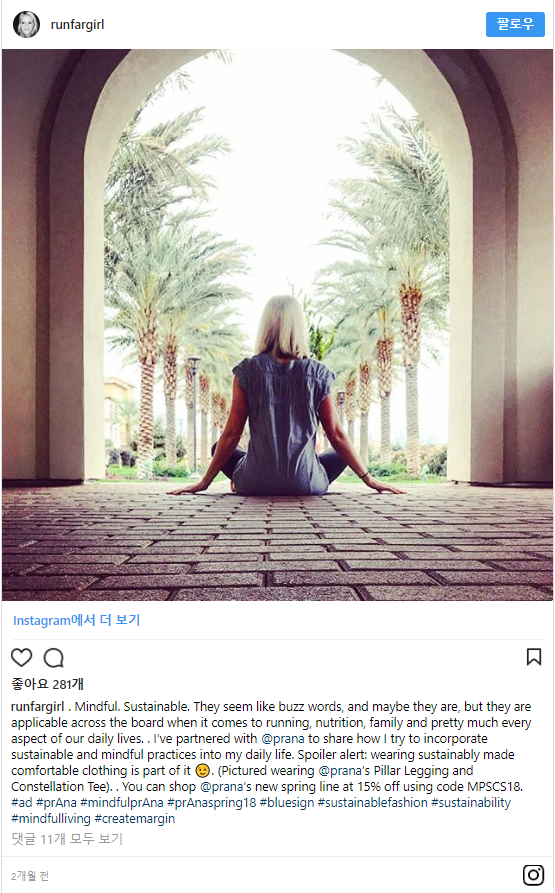Follow runfargirl with the blue 팔로우 button
This screenshot has height=893, width=555.
point(515,24)
